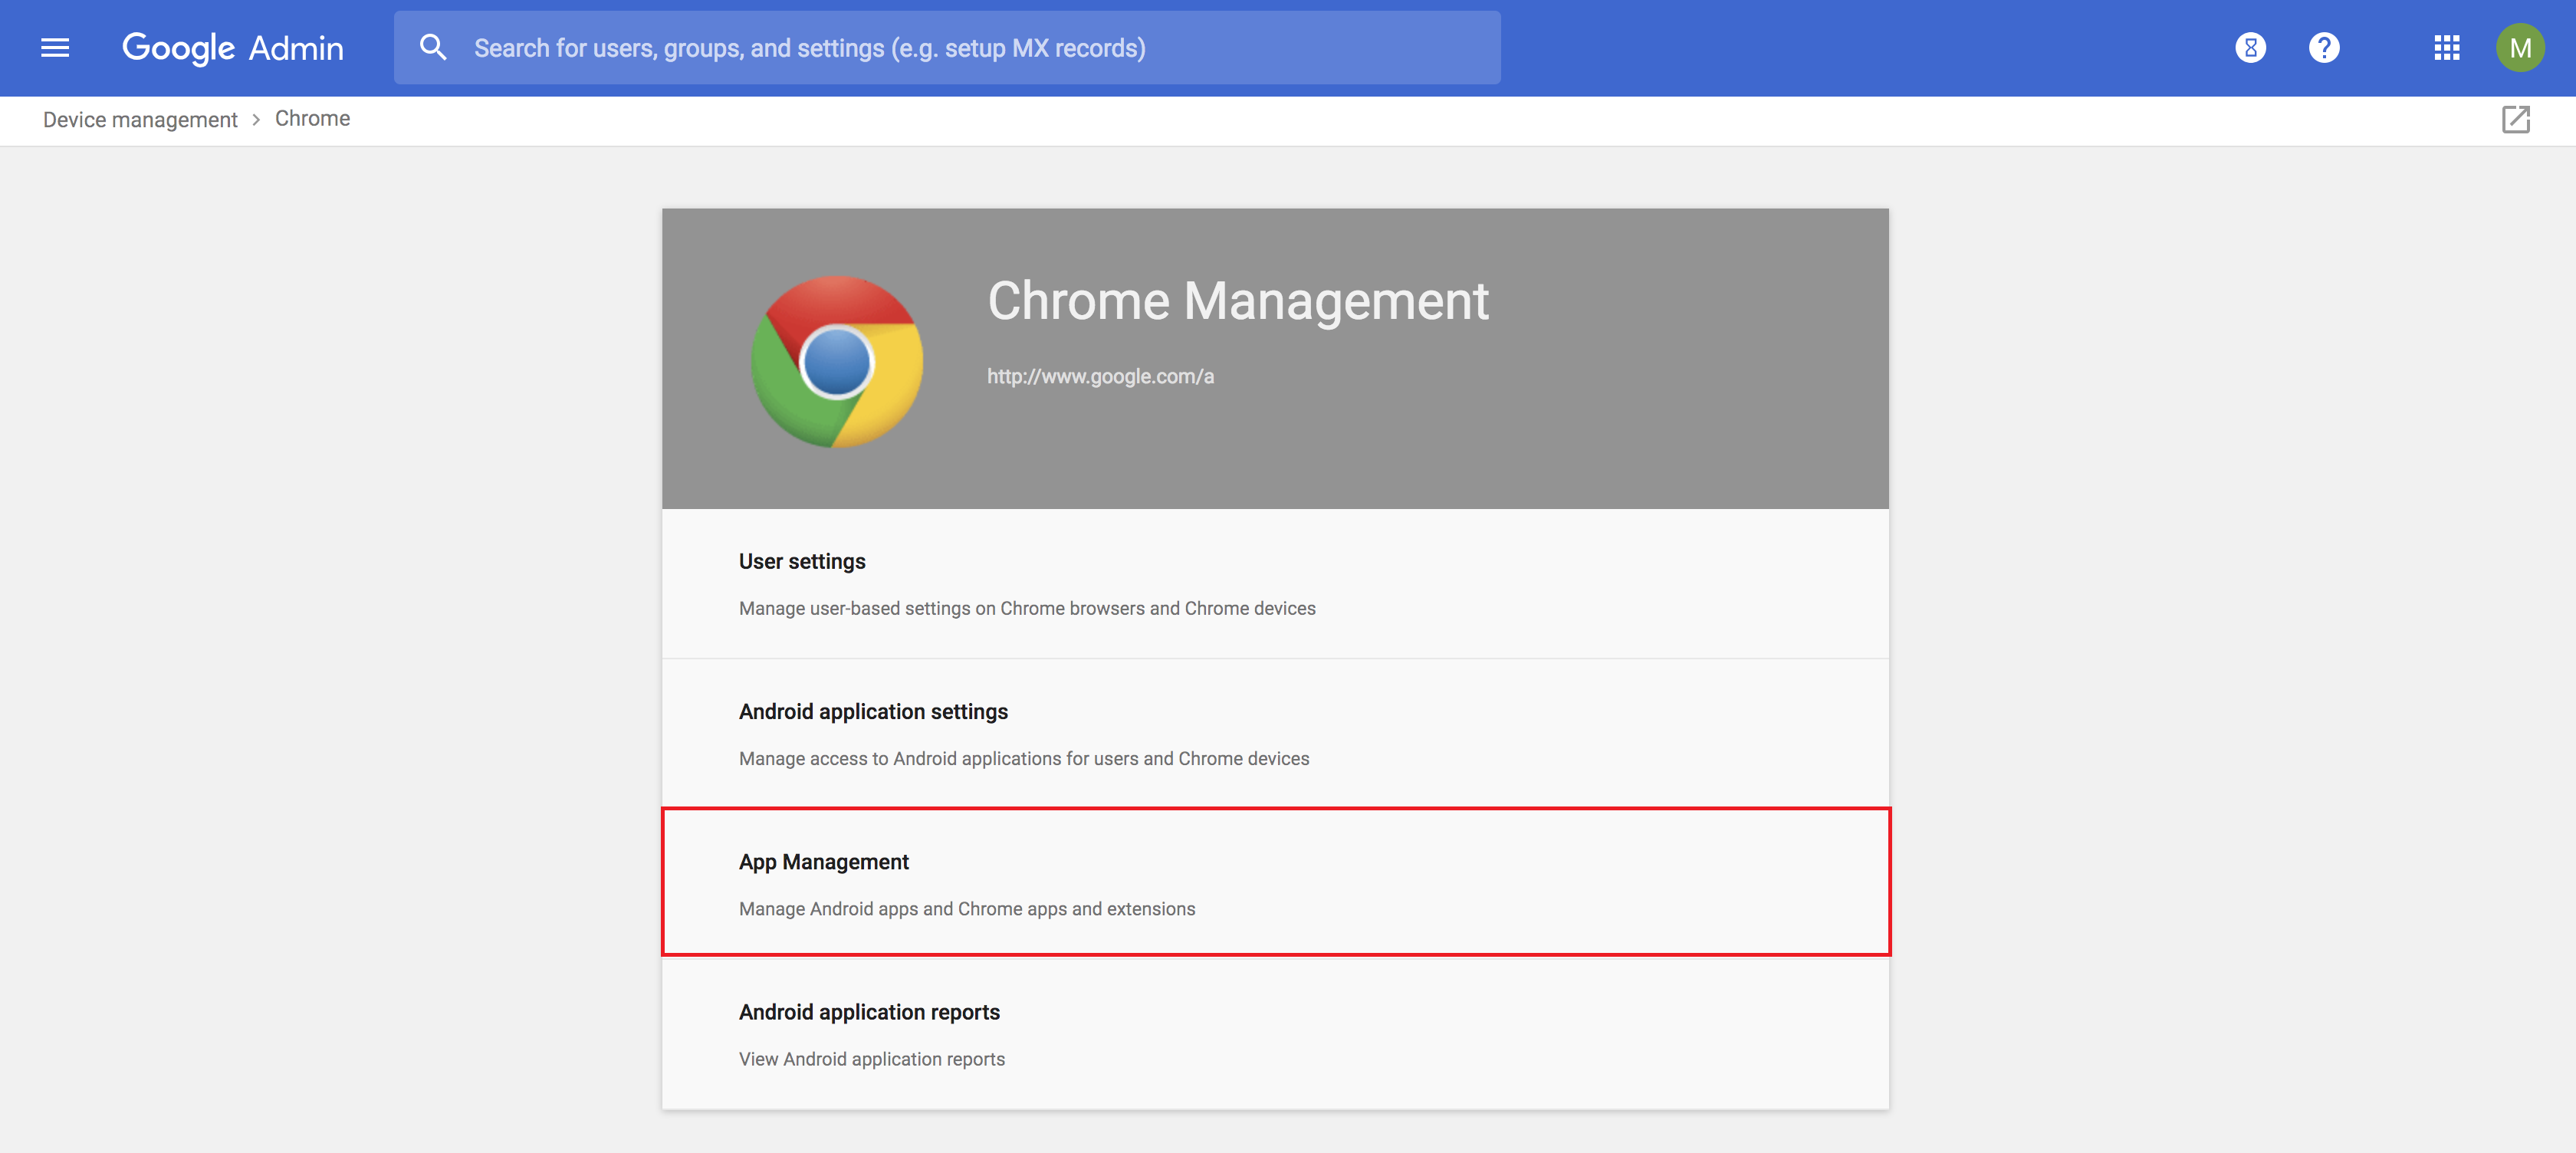Image resolution: width=2576 pixels, height=1153 pixels.
Task: Click the Chrome logo image
Action: click(837, 361)
